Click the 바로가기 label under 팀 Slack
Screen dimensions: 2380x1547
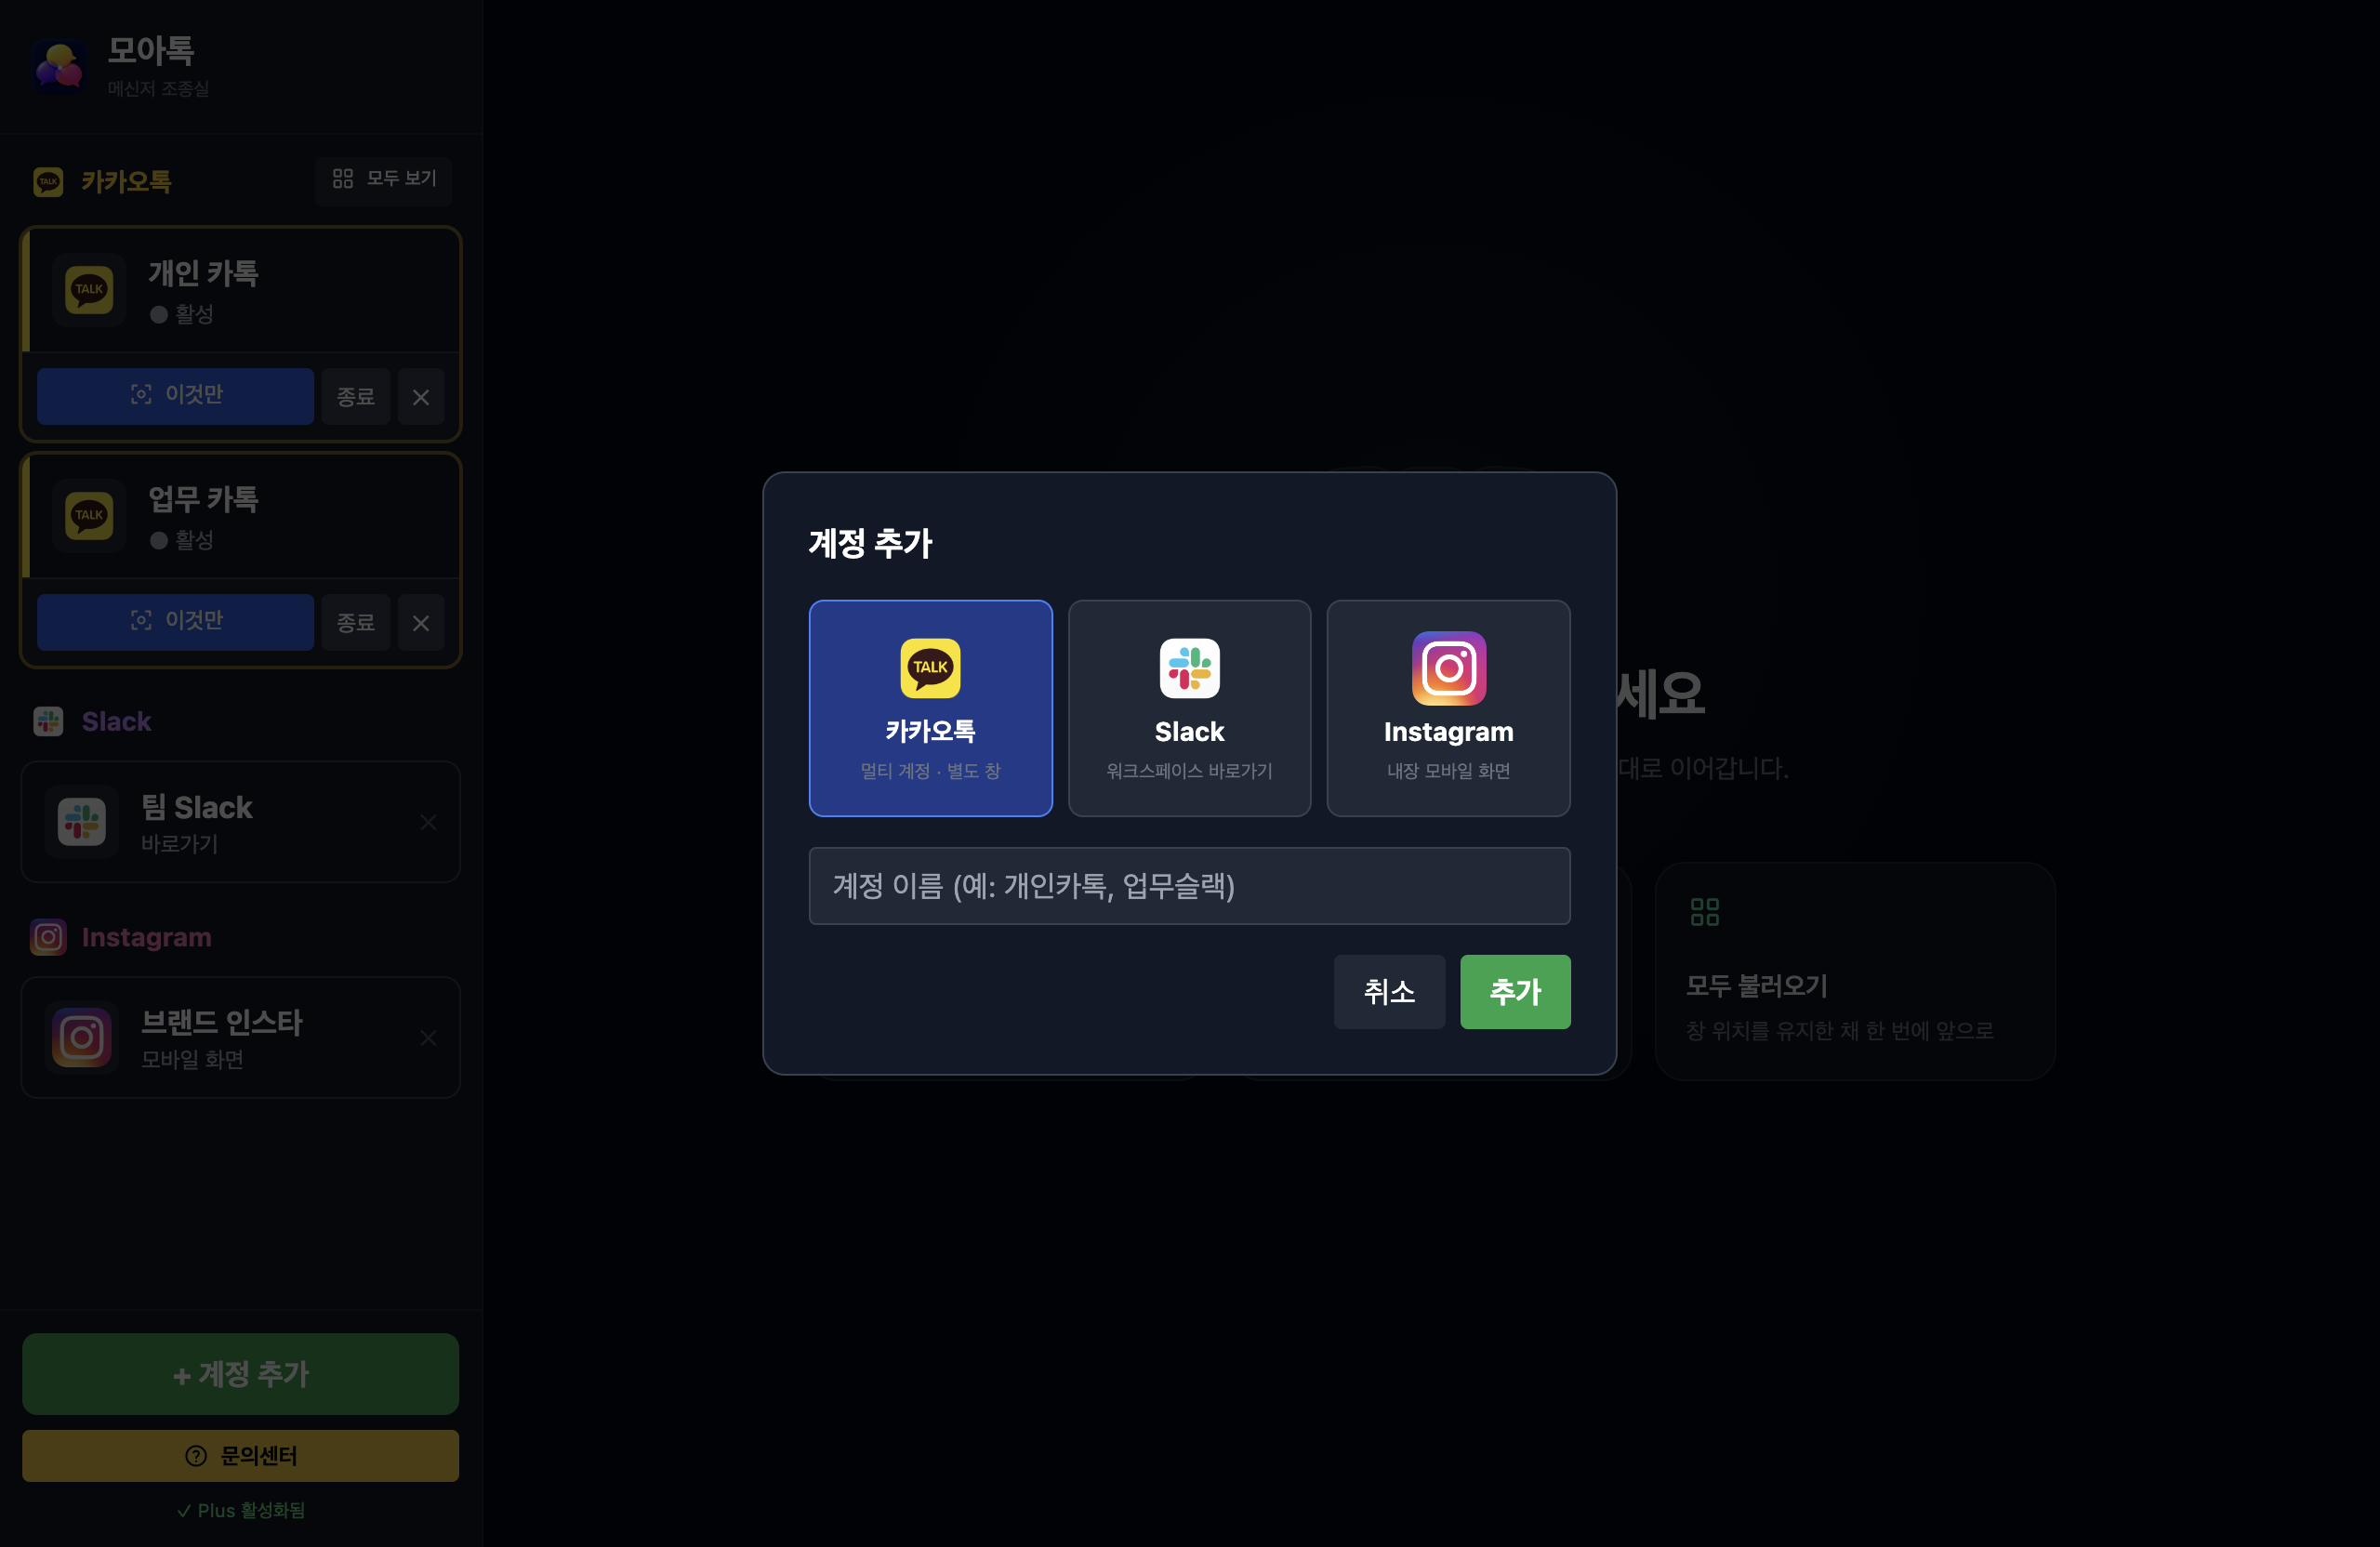(x=180, y=844)
